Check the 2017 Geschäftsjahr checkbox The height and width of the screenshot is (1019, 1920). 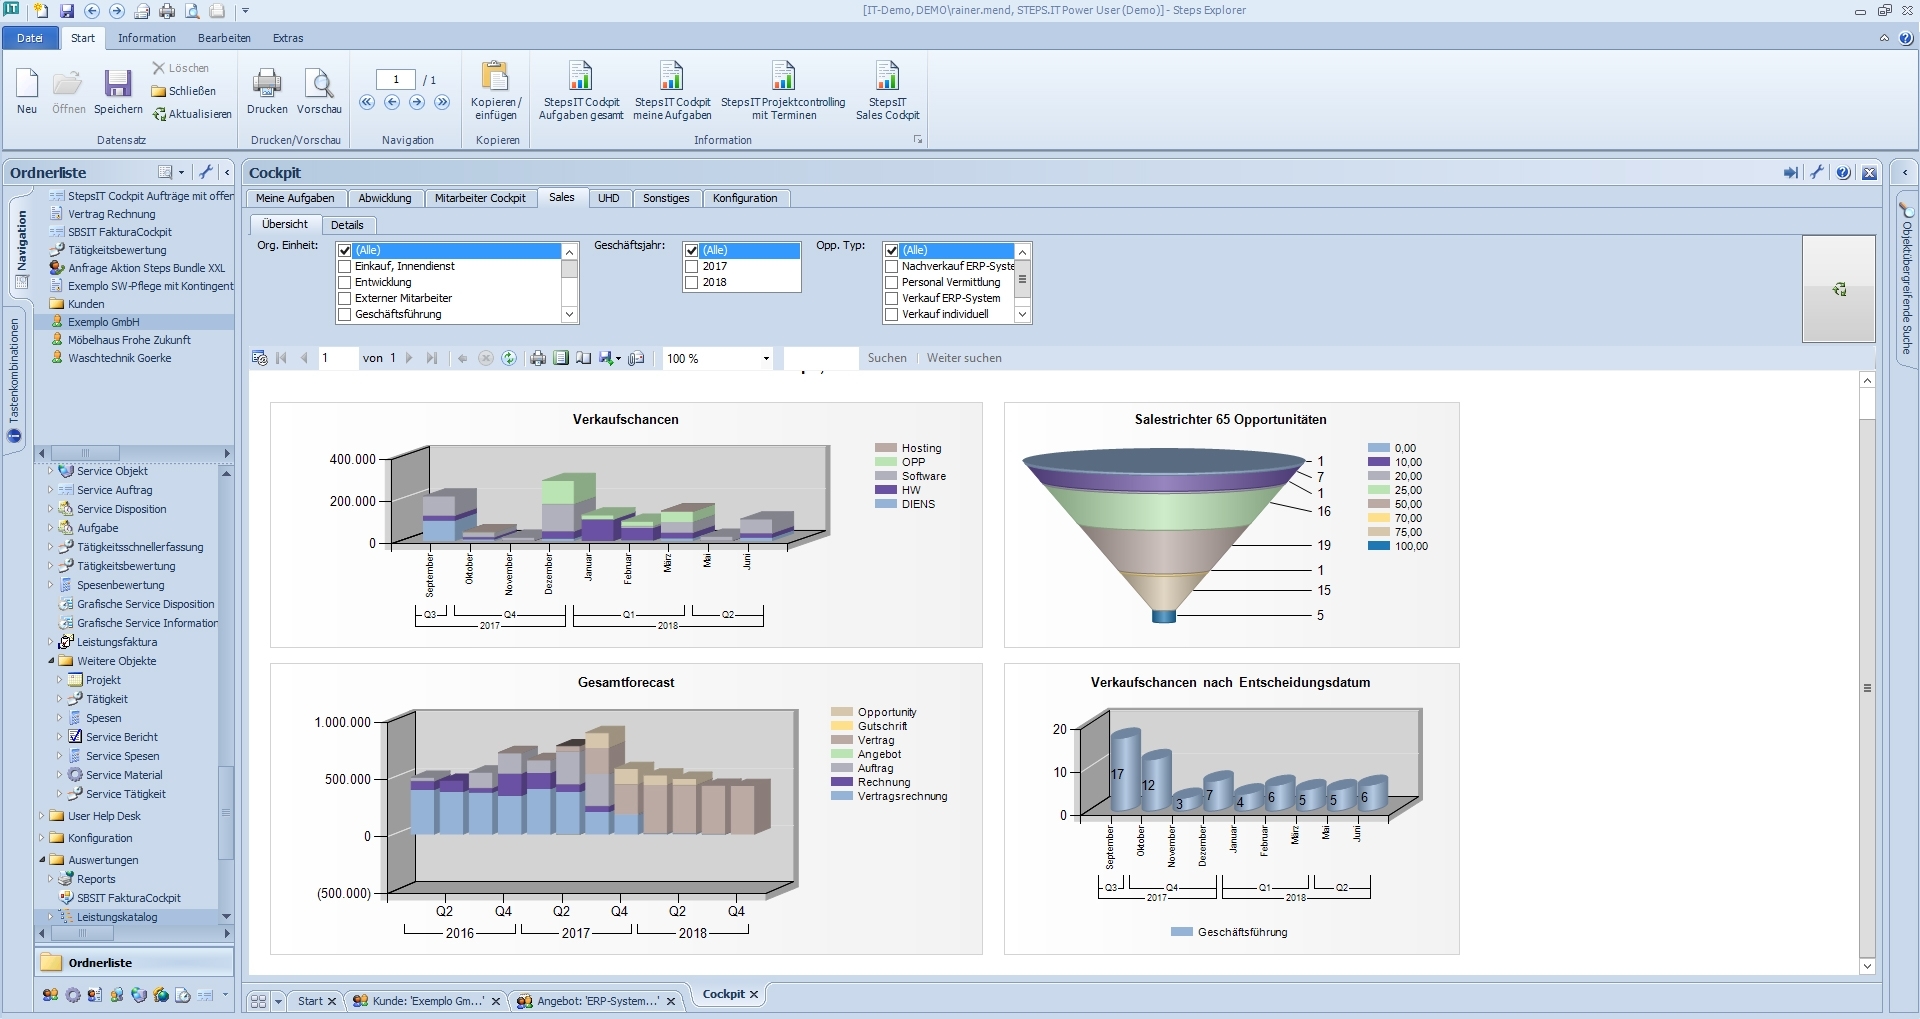tap(691, 267)
